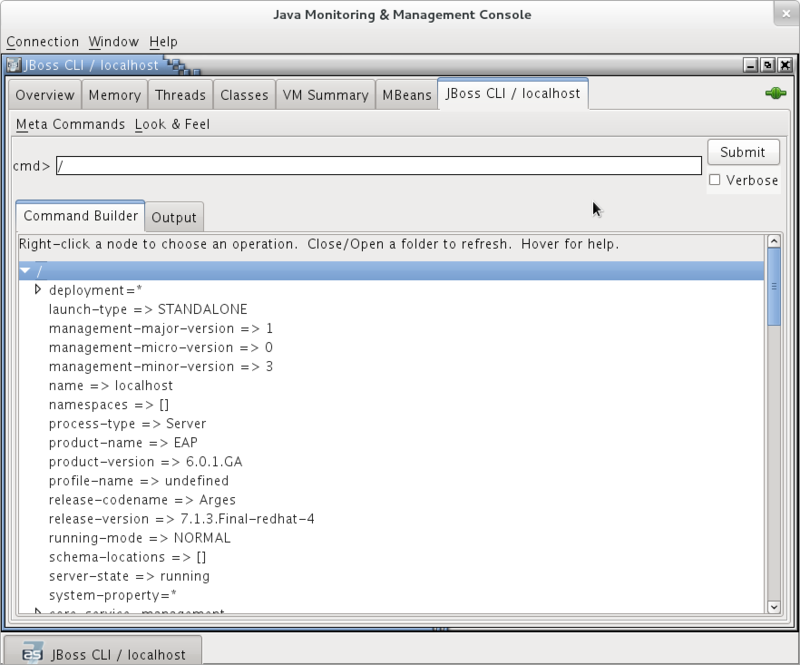Open the Meta Commands menu

pos(70,124)
